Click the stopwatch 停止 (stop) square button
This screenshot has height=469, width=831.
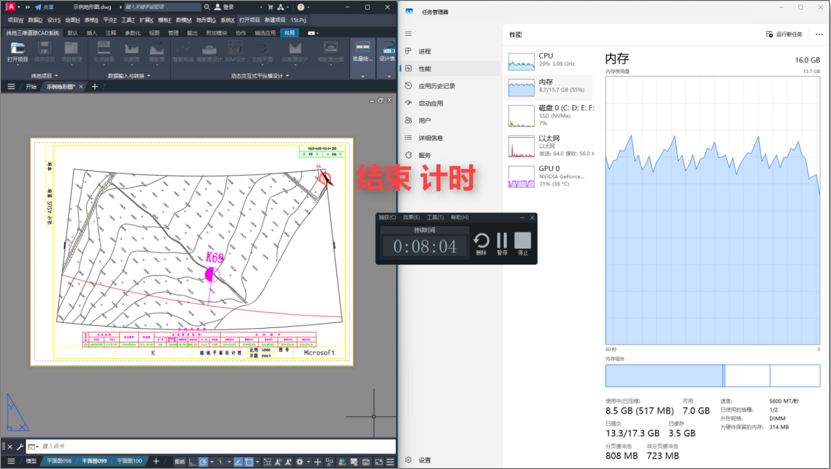coord(523,242)
